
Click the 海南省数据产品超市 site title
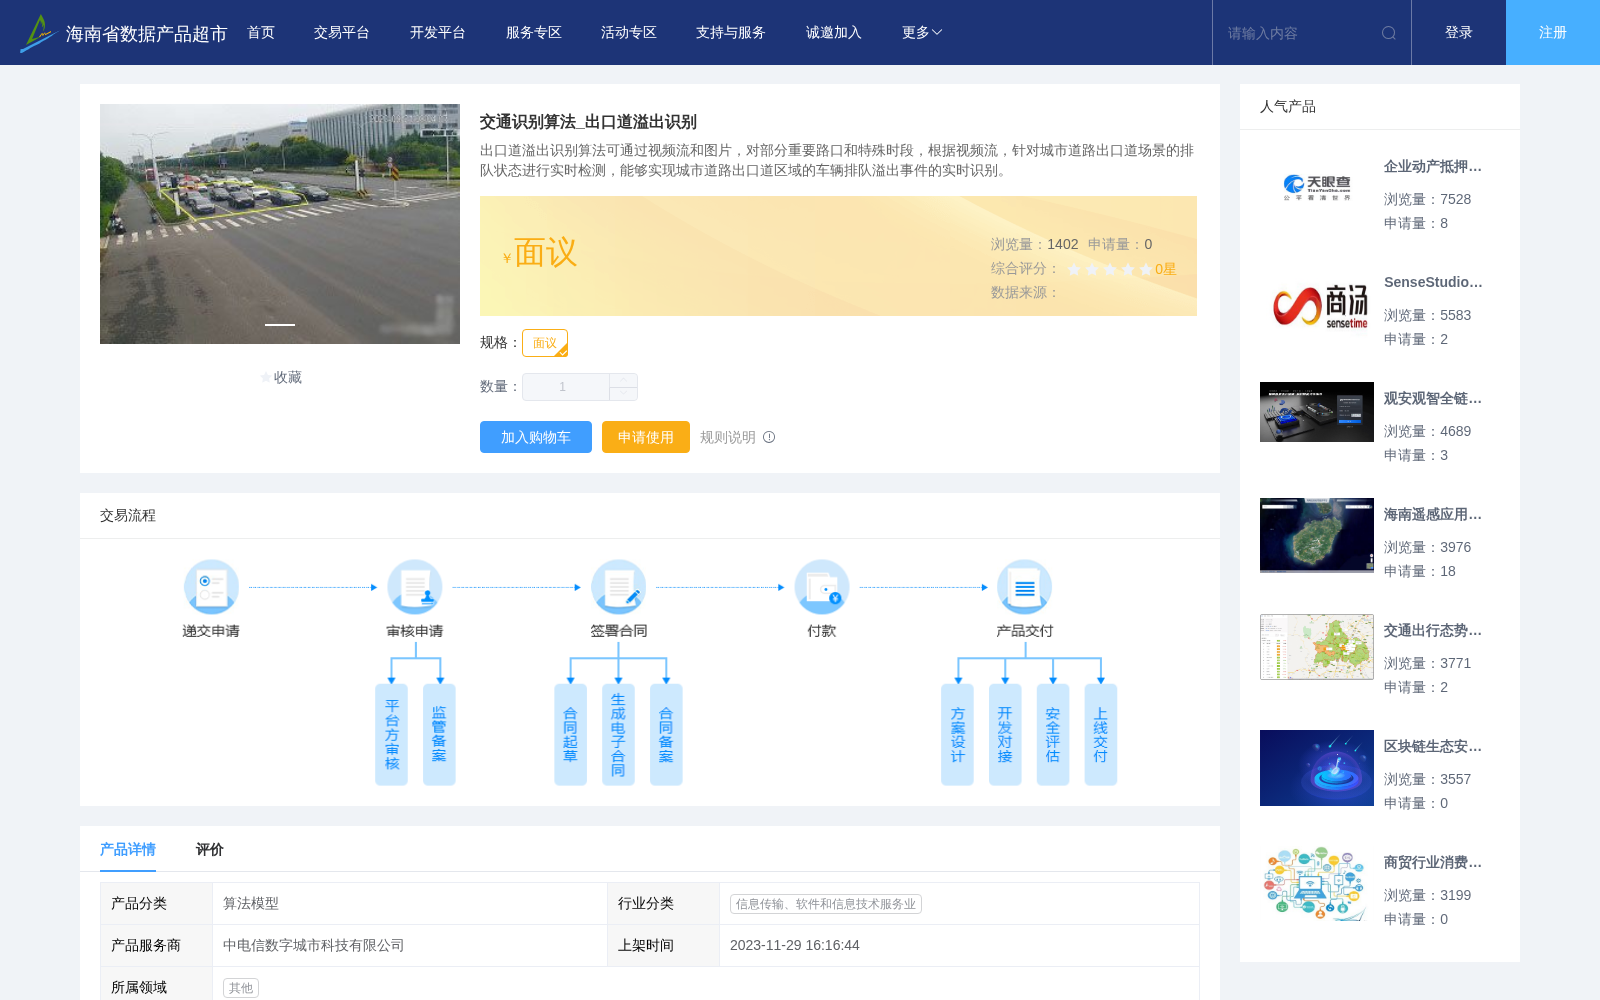coord(146,34)
